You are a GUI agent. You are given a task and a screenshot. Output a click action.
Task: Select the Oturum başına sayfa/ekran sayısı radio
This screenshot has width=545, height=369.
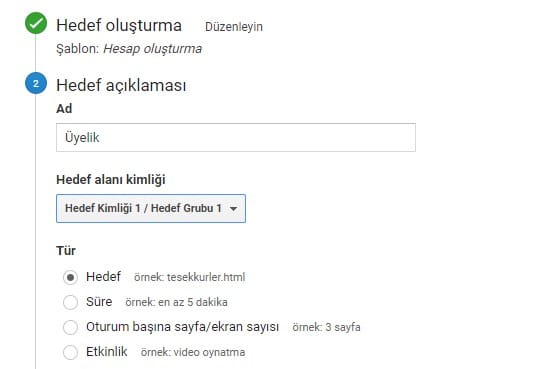[x=70, y=327]
